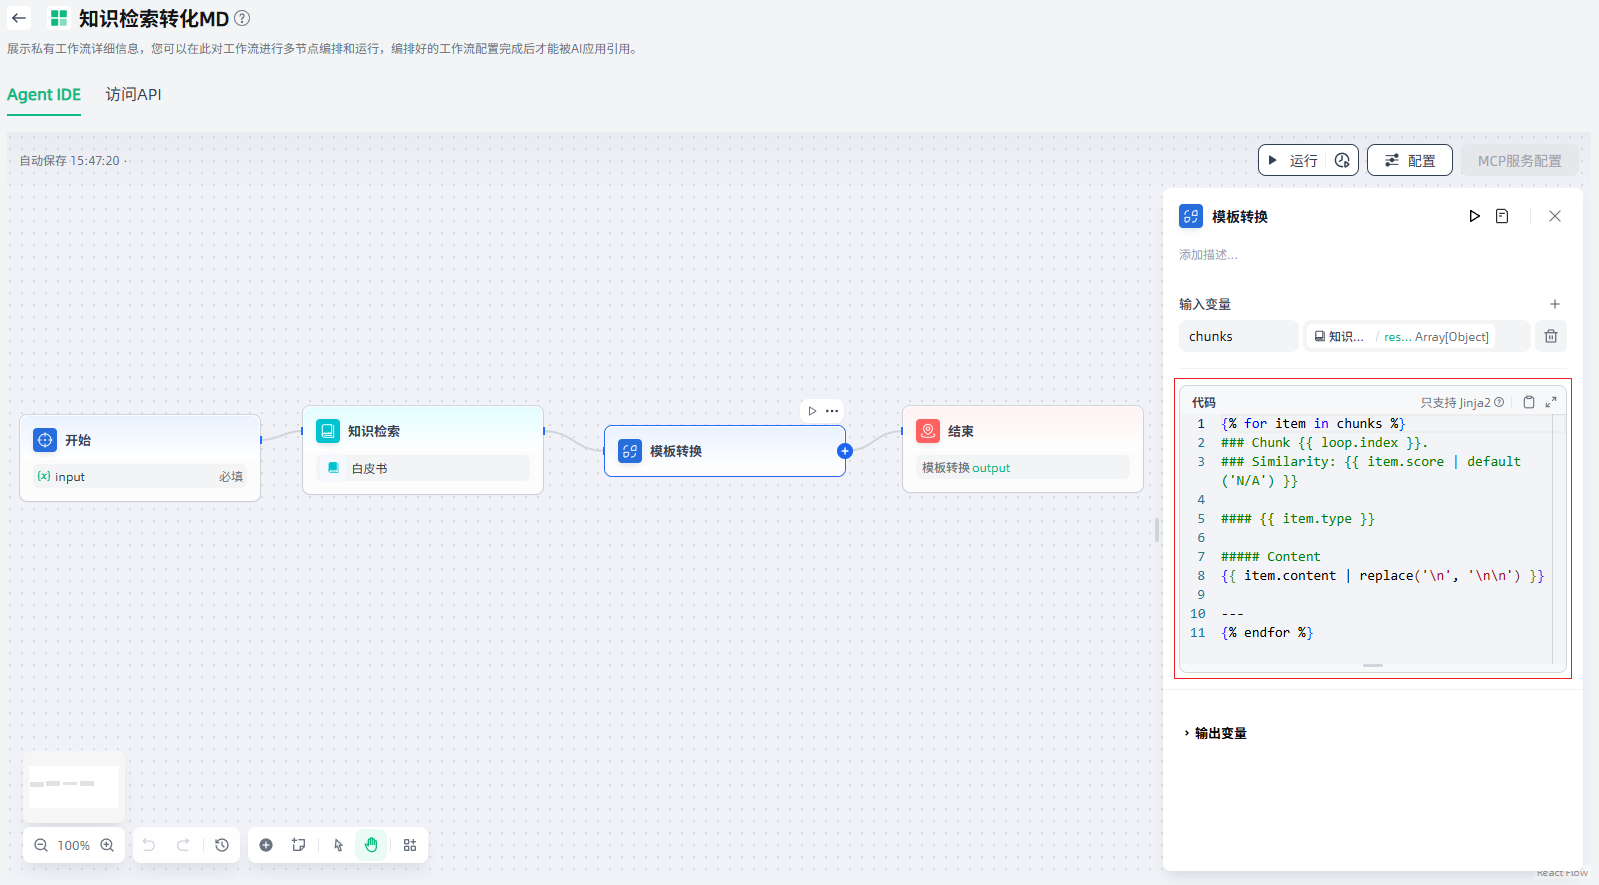
Task: Switch to pointer selection mode
Action: pyautogui.click(x=339, y=845)
